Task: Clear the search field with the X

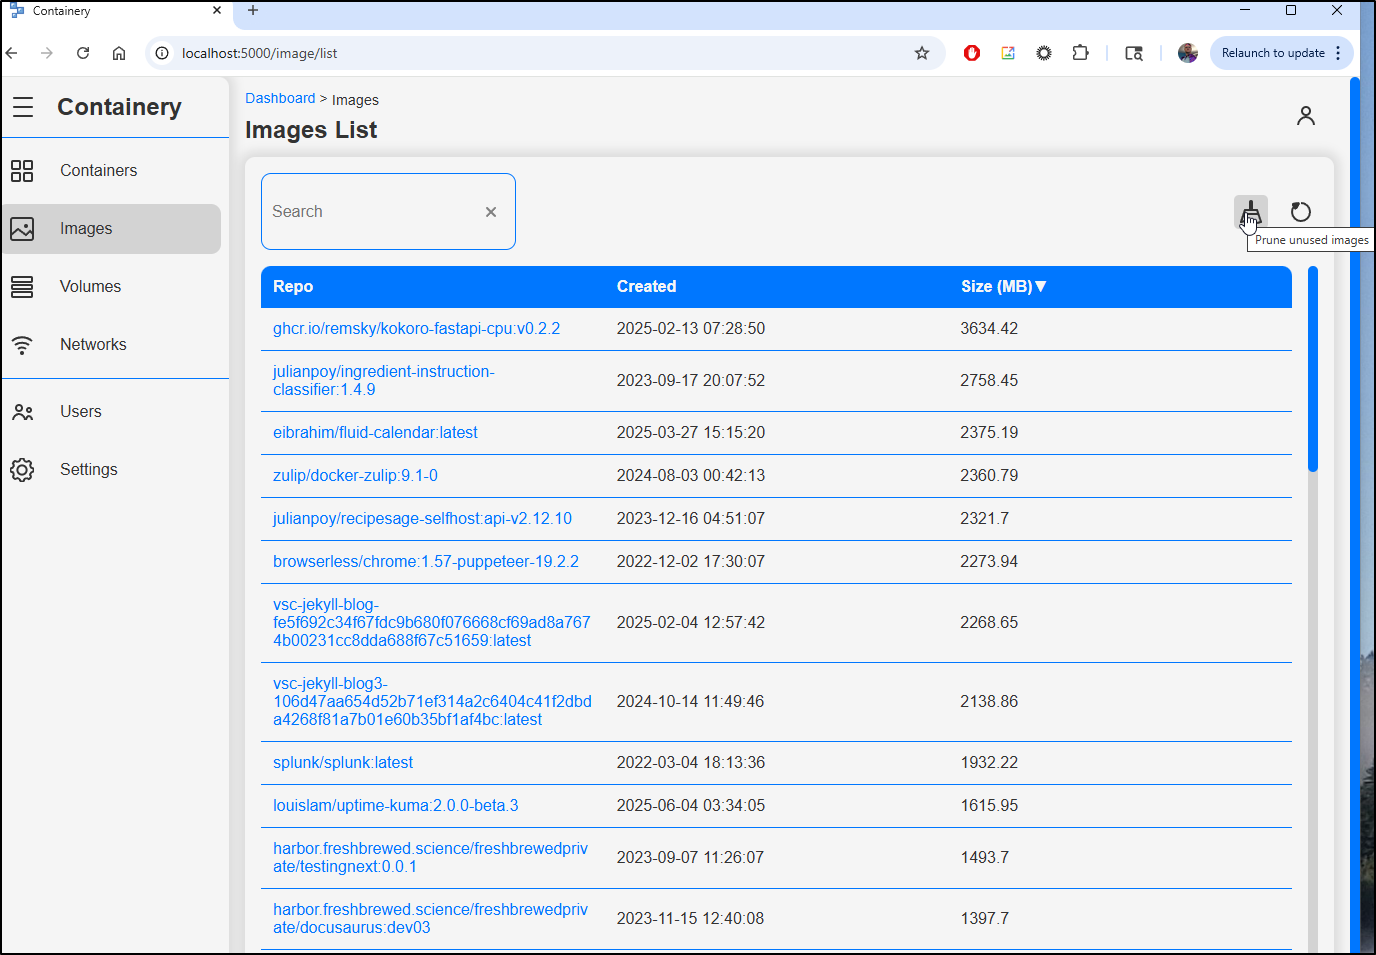Action: [x=491, y=212]
